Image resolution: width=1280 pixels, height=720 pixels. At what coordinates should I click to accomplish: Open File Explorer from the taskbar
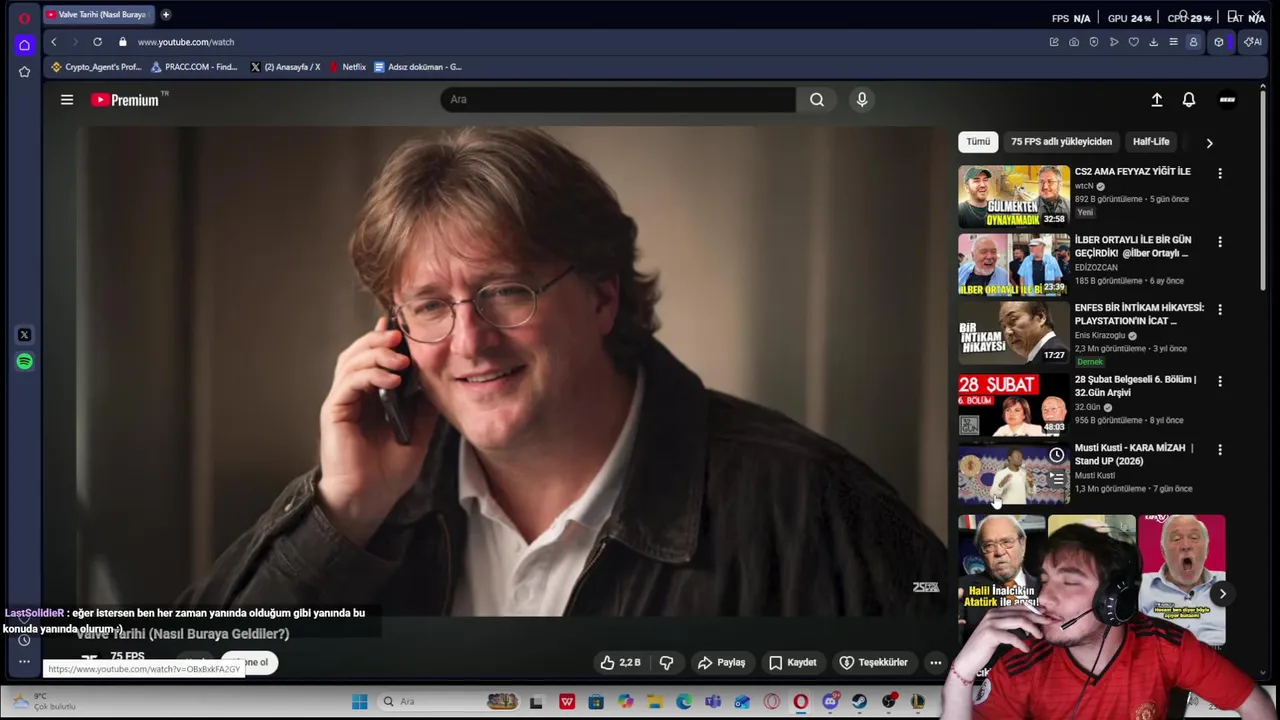(x=654, y=702)
